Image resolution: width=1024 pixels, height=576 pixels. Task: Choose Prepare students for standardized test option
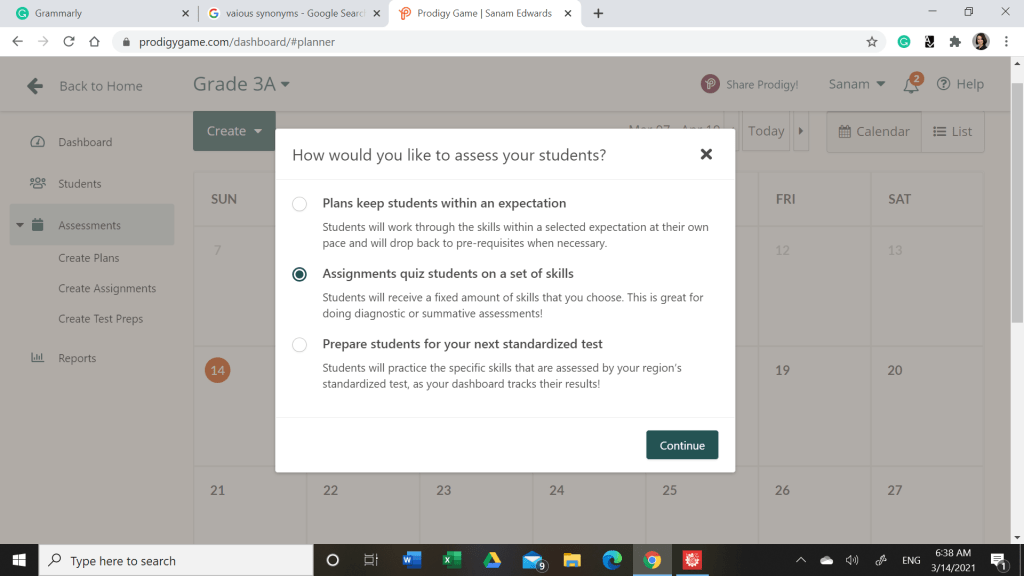pyautogui.click(x=299, y=345)
